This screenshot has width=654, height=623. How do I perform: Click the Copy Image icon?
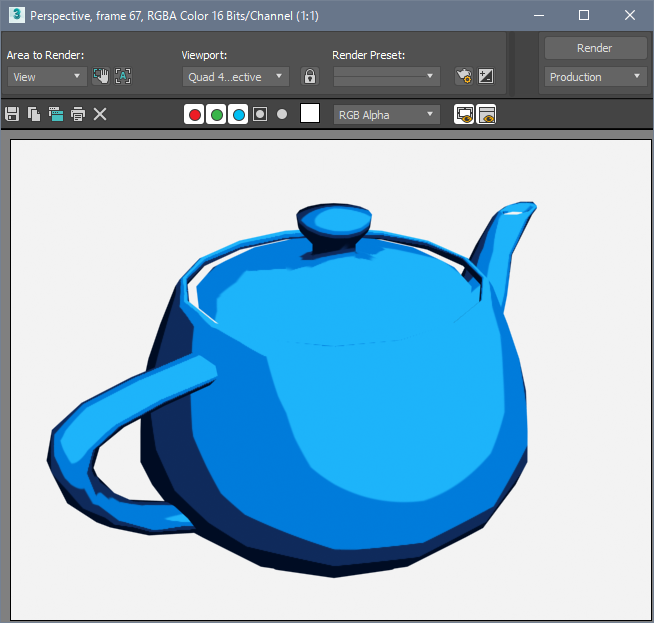pyautogui.click(x=34, y=115)
